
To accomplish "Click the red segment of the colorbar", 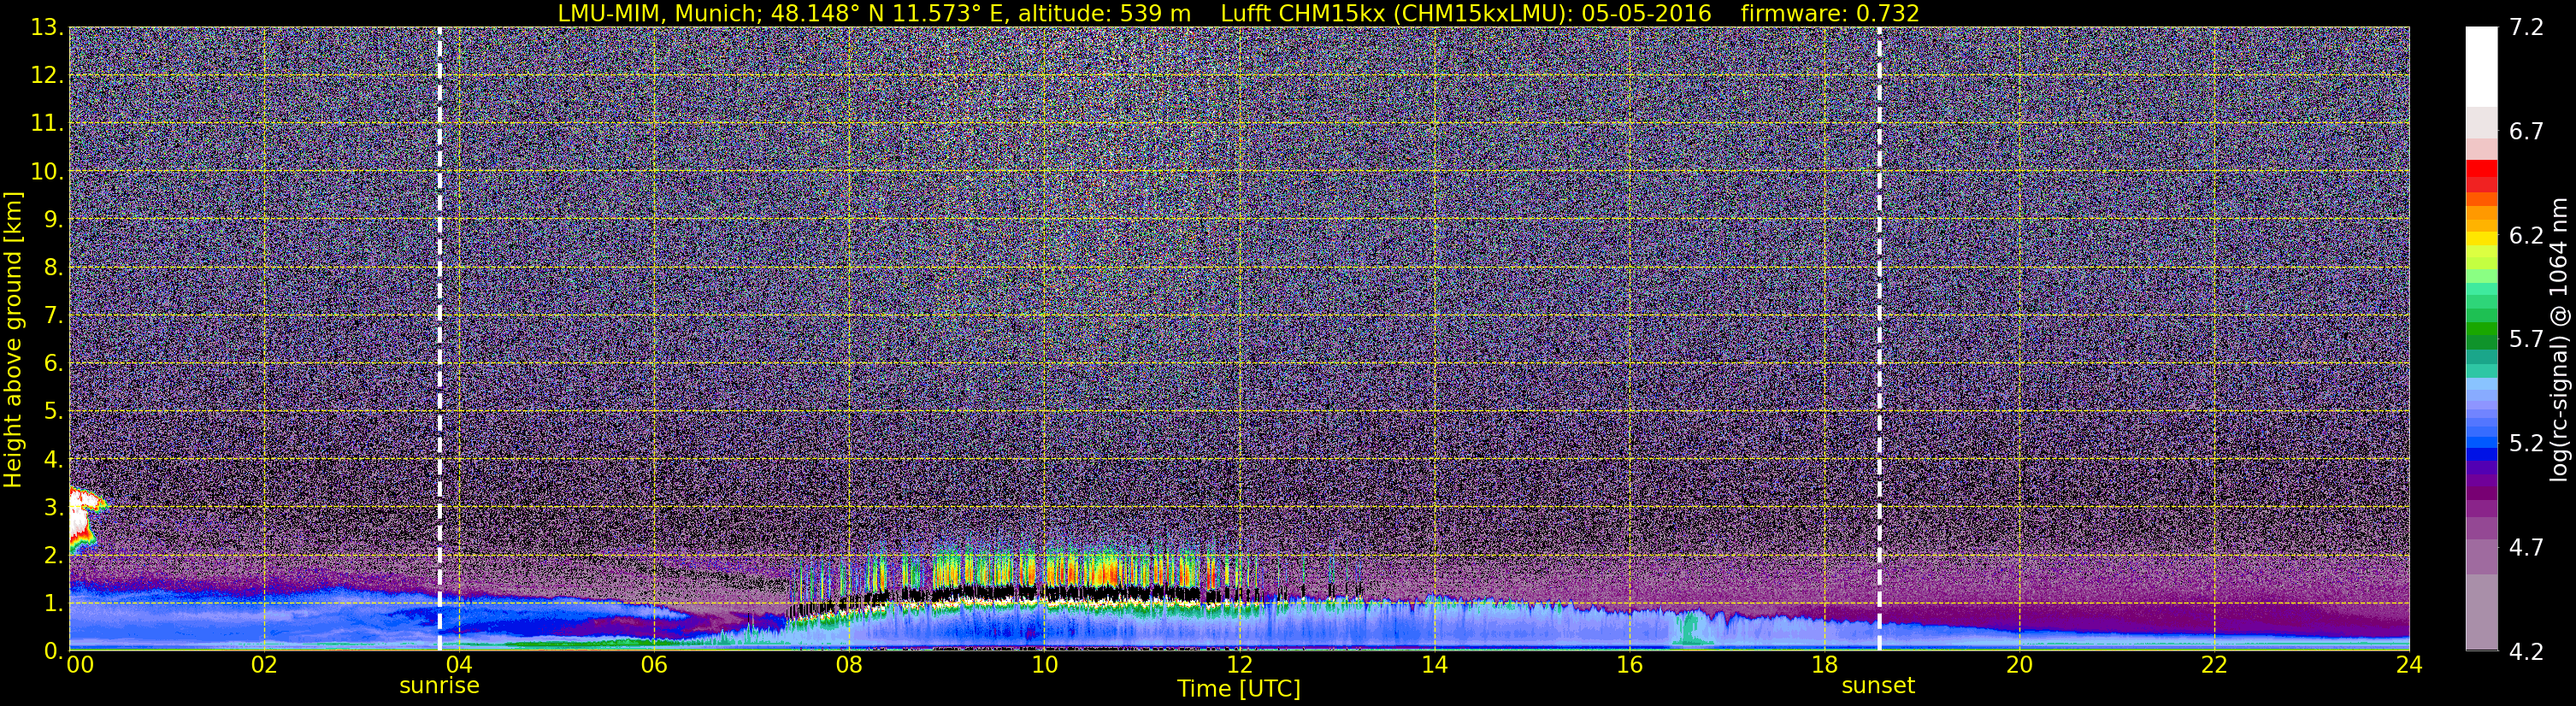I will click(x=2481, y=169).
